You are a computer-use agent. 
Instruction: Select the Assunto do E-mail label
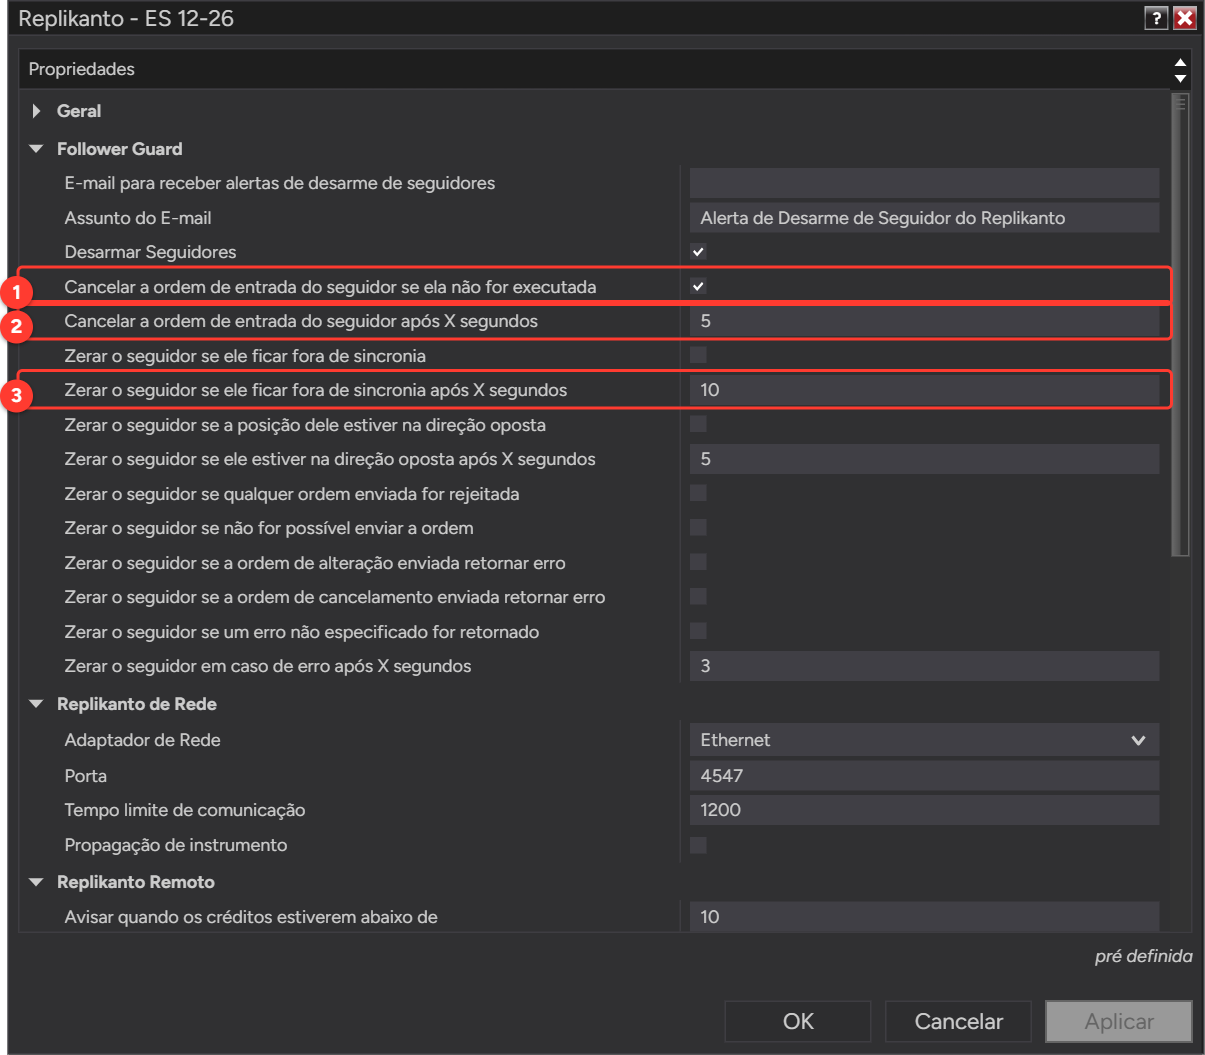137,218
